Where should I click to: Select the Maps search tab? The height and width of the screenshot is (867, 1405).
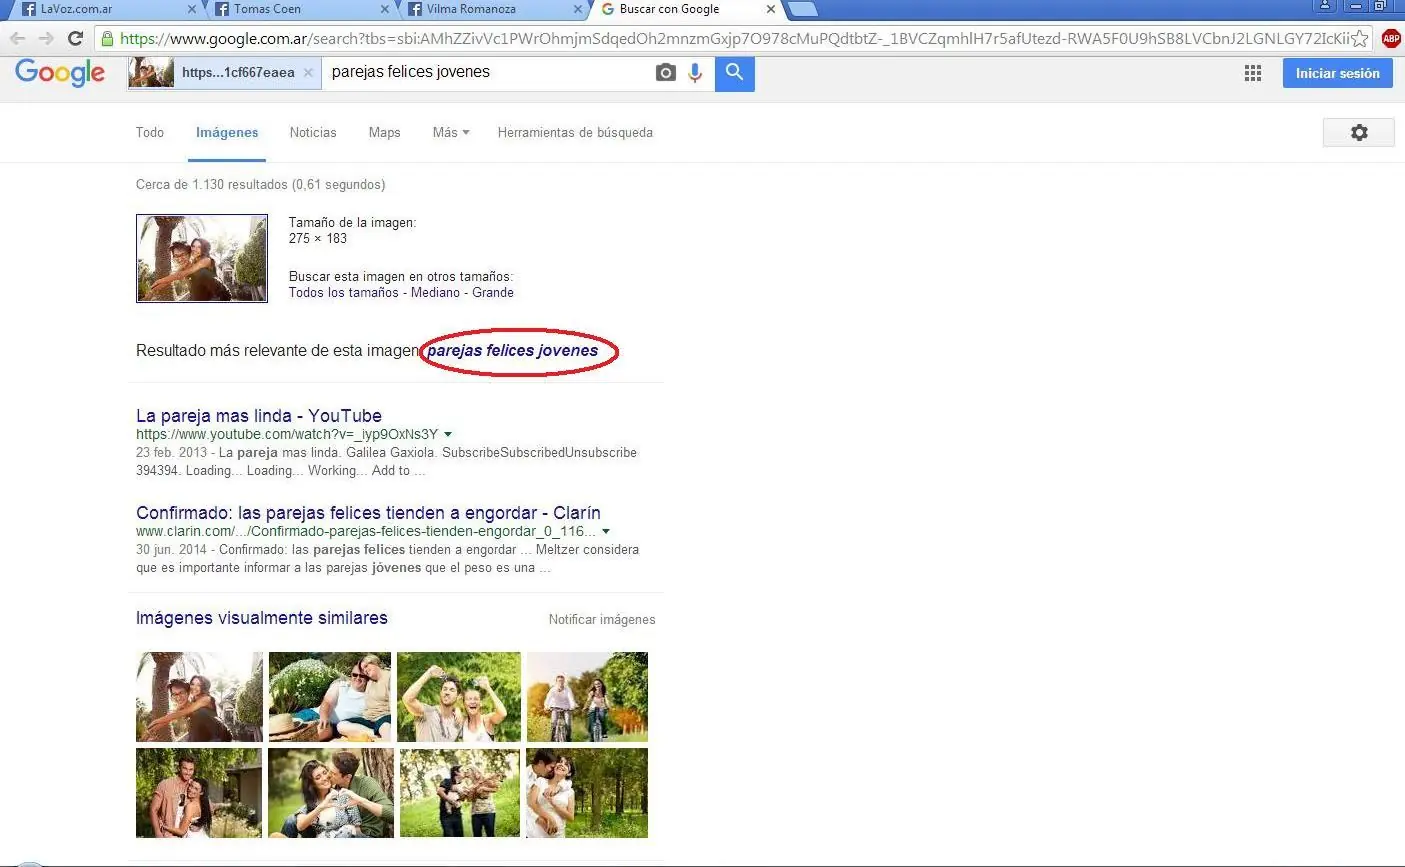(x=384, y=132)
